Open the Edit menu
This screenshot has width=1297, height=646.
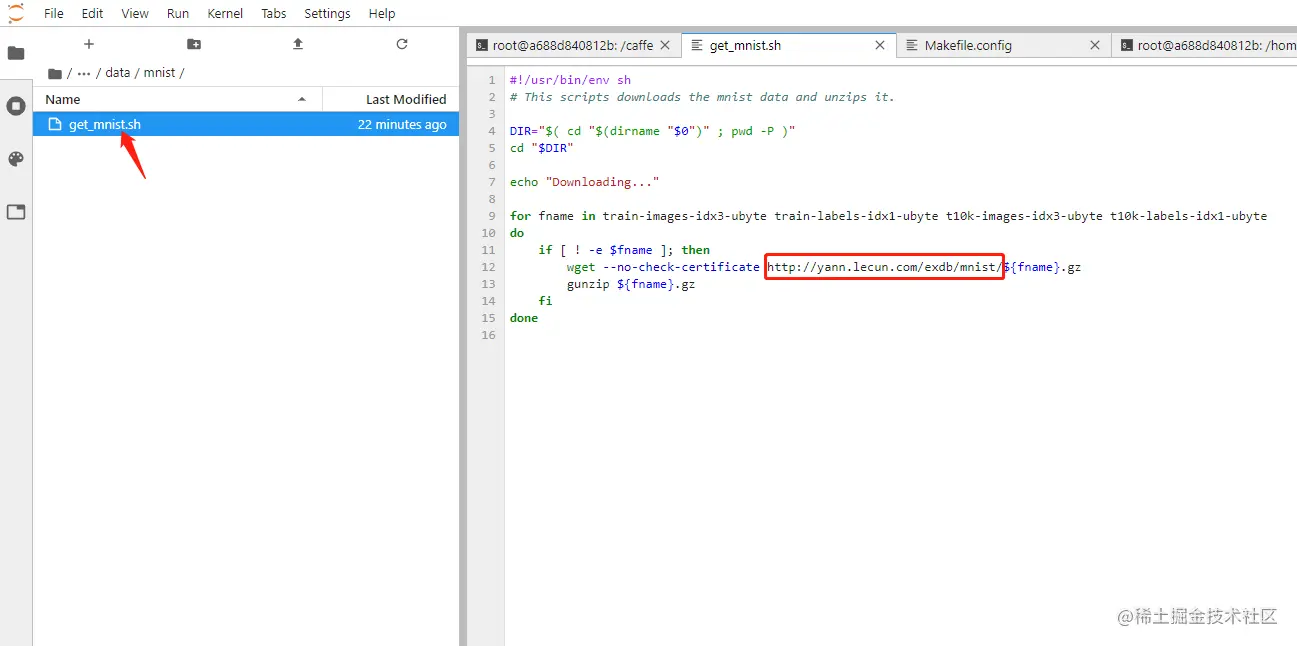[92, 13]
